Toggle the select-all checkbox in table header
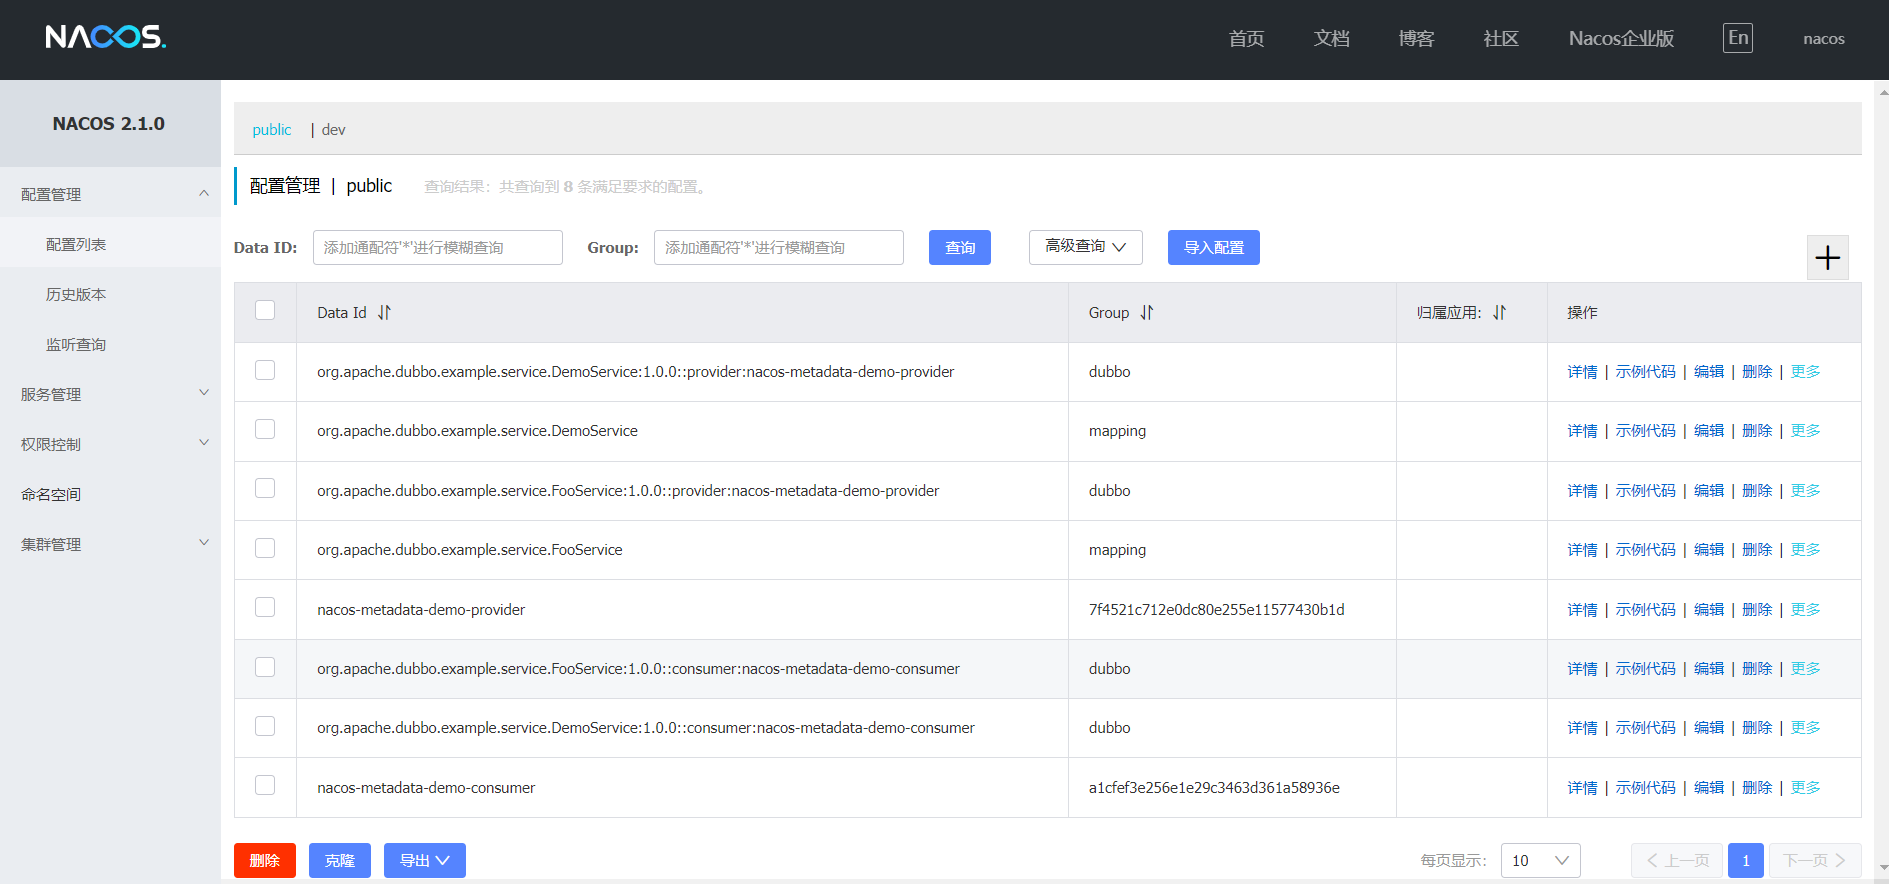The width and height of the screenshot is (1889, 884). point(265,311)
